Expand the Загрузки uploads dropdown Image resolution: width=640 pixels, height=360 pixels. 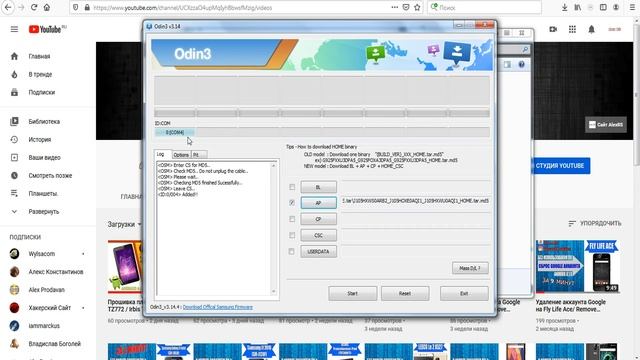tap(124, 224)
